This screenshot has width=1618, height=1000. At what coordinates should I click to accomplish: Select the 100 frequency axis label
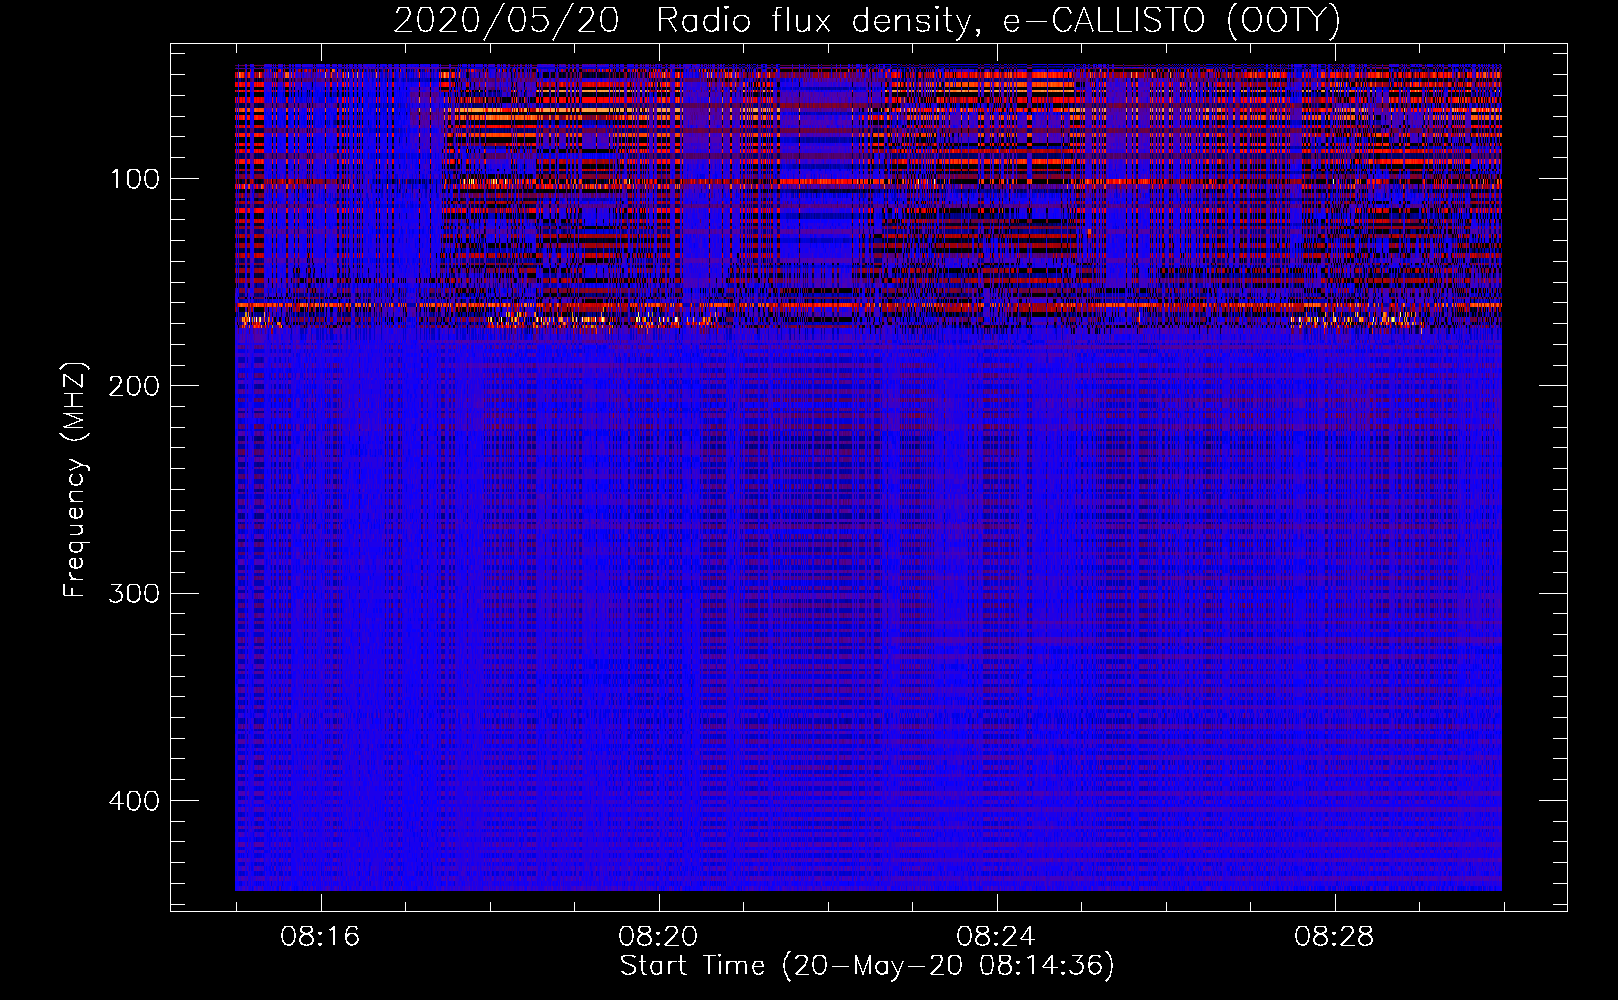click(x=135, y=180)
